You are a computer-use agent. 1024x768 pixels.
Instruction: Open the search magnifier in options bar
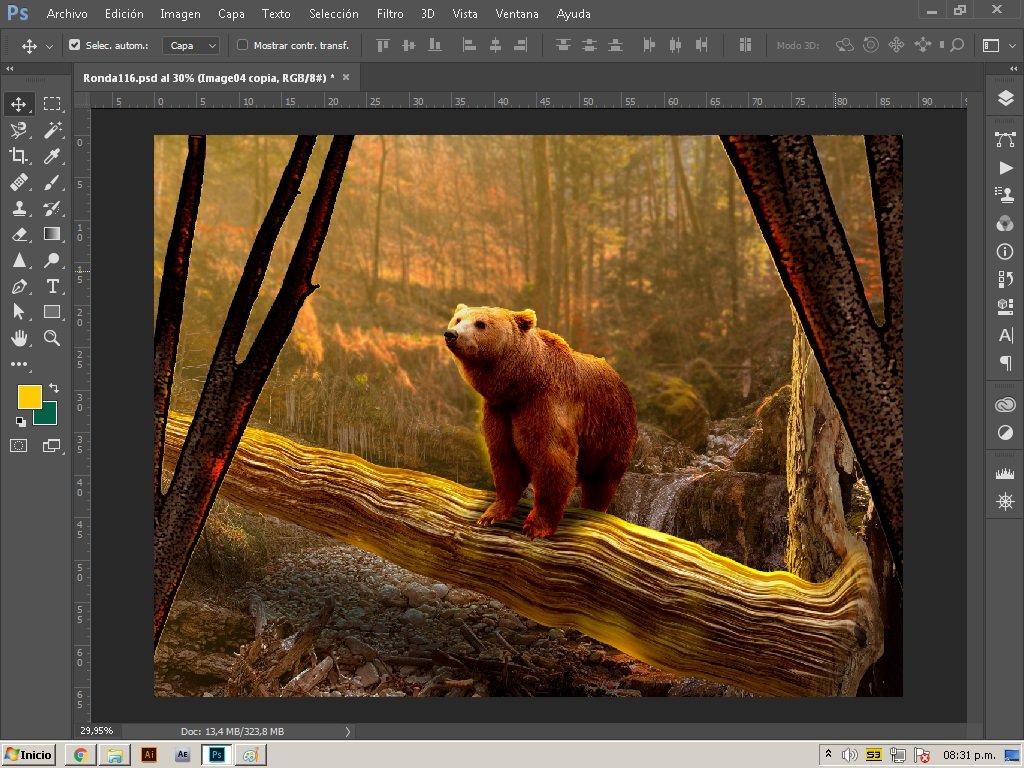(957, 45)
